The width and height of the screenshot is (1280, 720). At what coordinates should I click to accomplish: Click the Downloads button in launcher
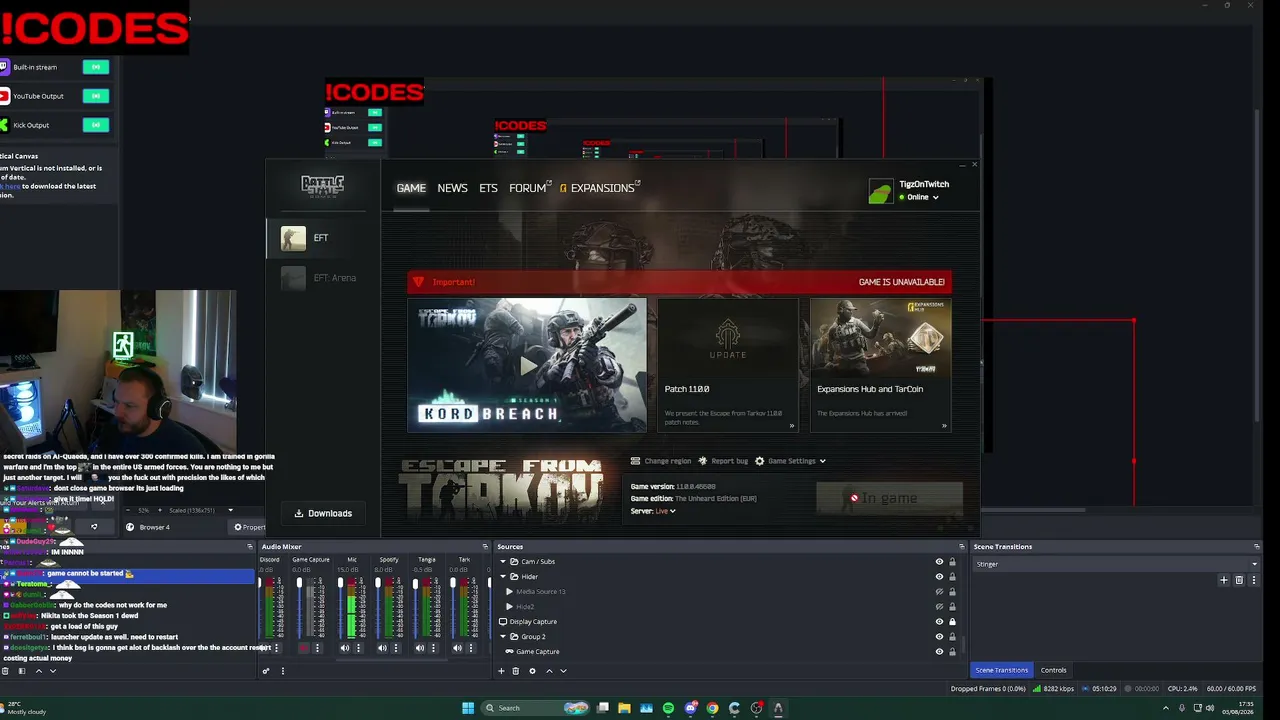(323, 513)
